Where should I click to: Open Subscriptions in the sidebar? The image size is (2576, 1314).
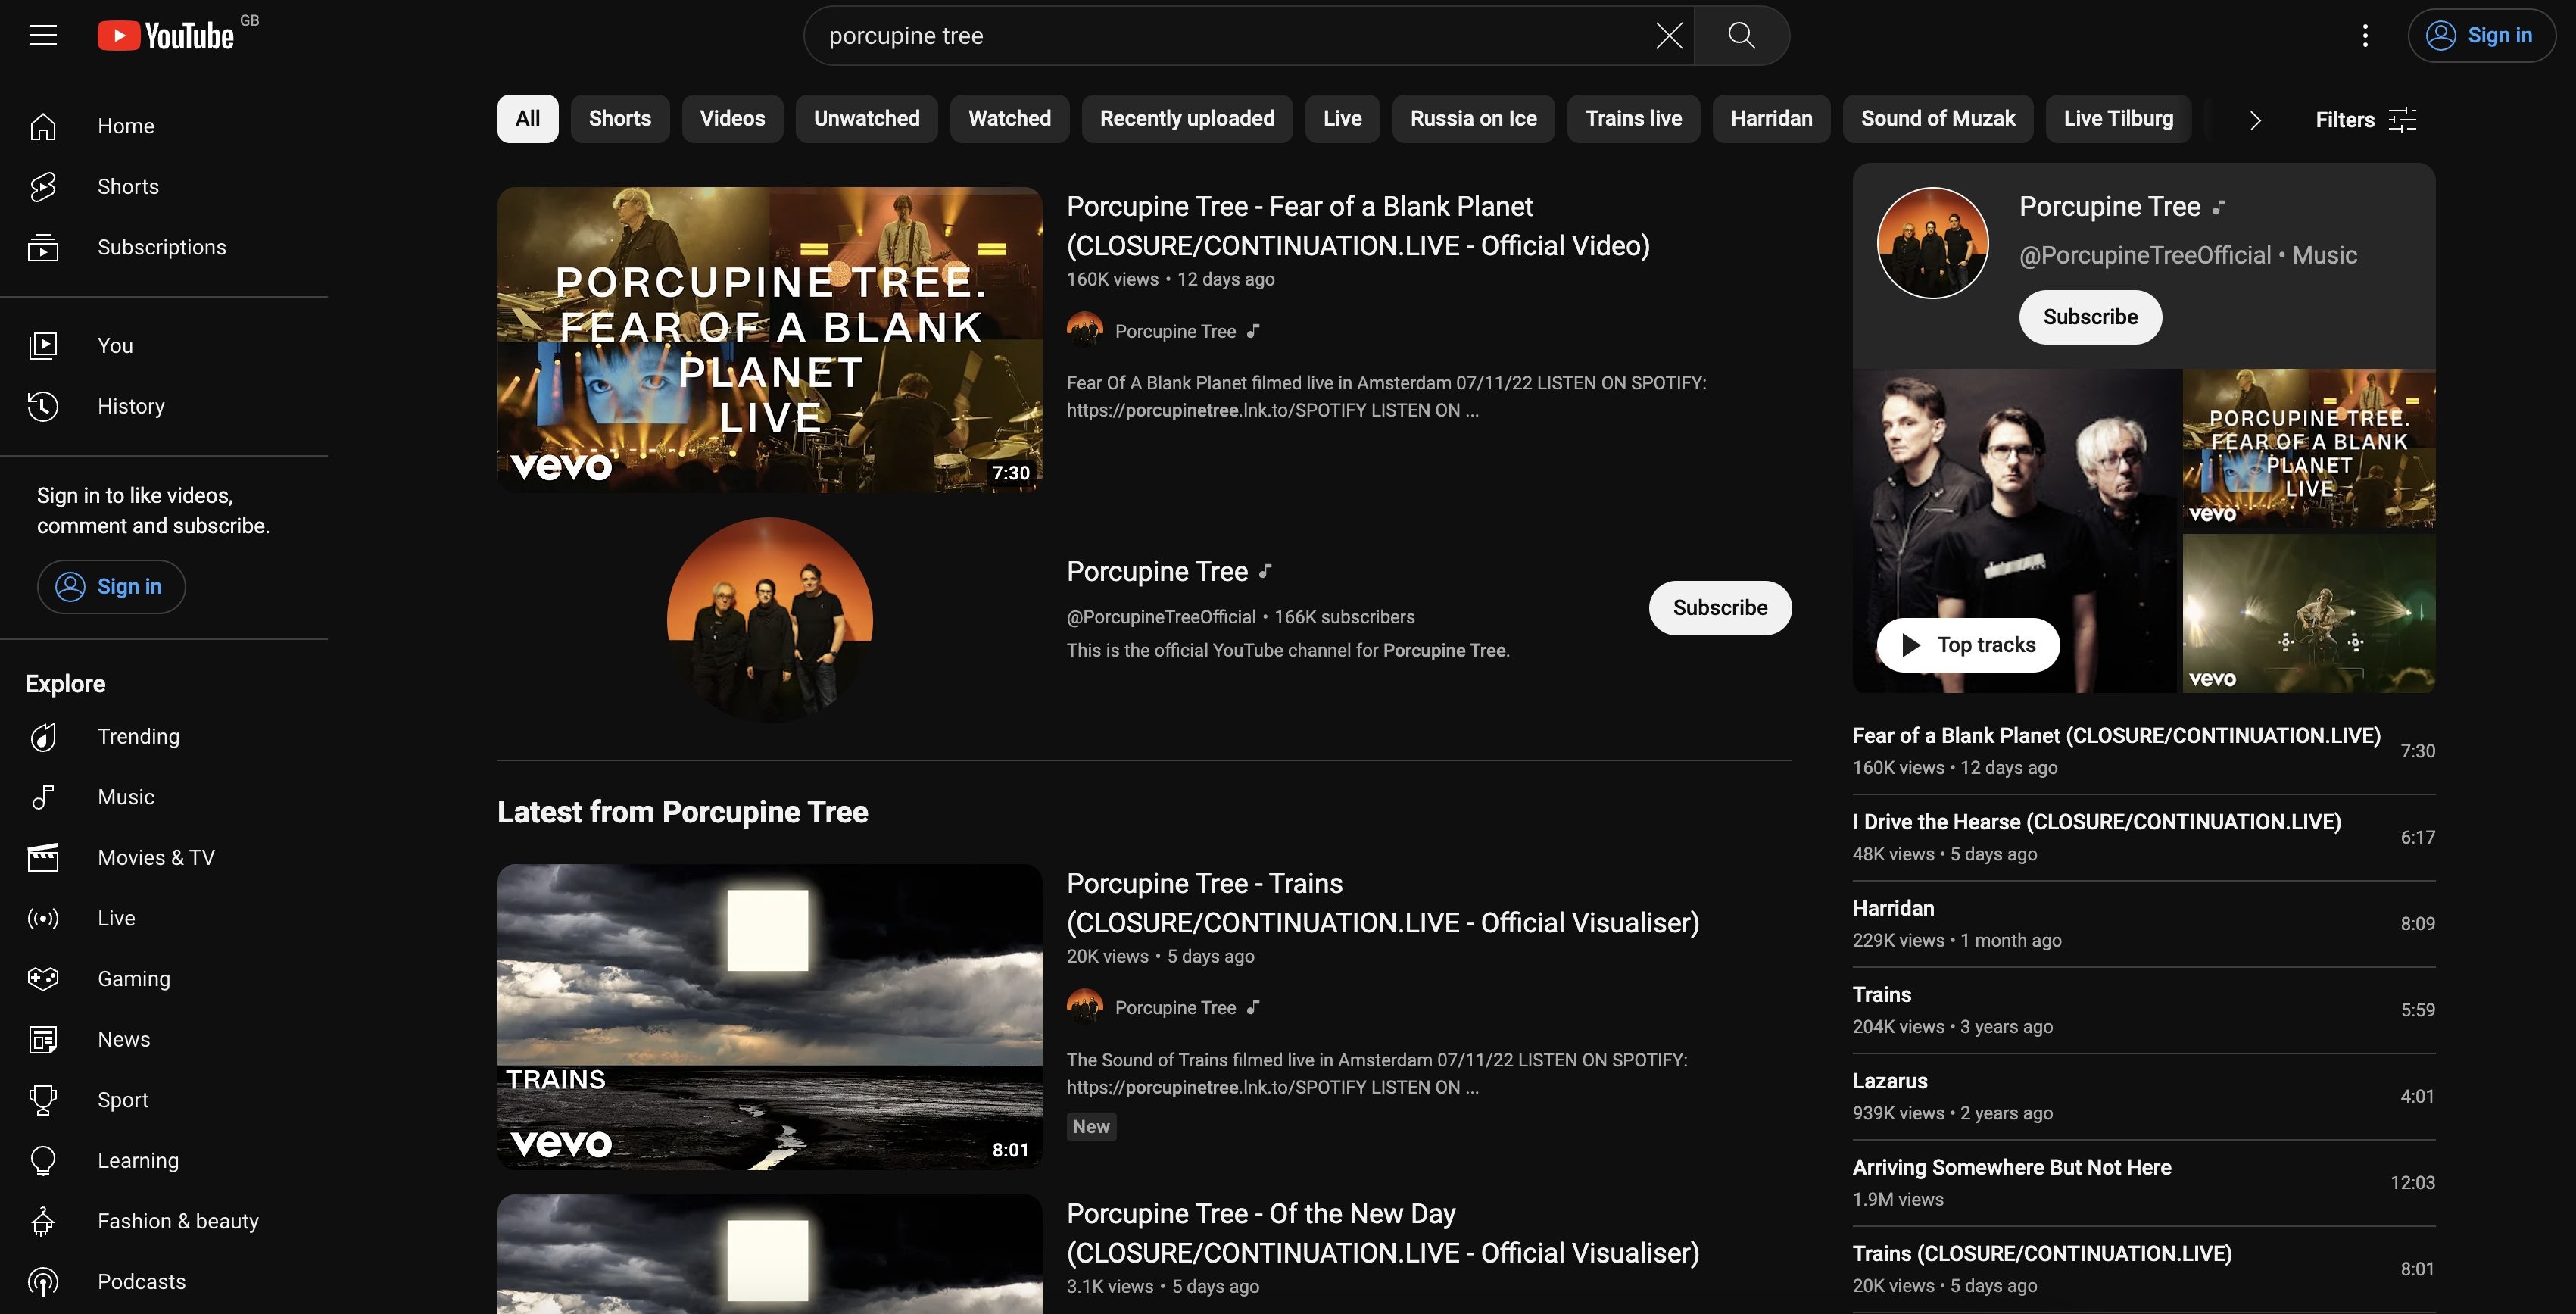[x=164, y=247]
